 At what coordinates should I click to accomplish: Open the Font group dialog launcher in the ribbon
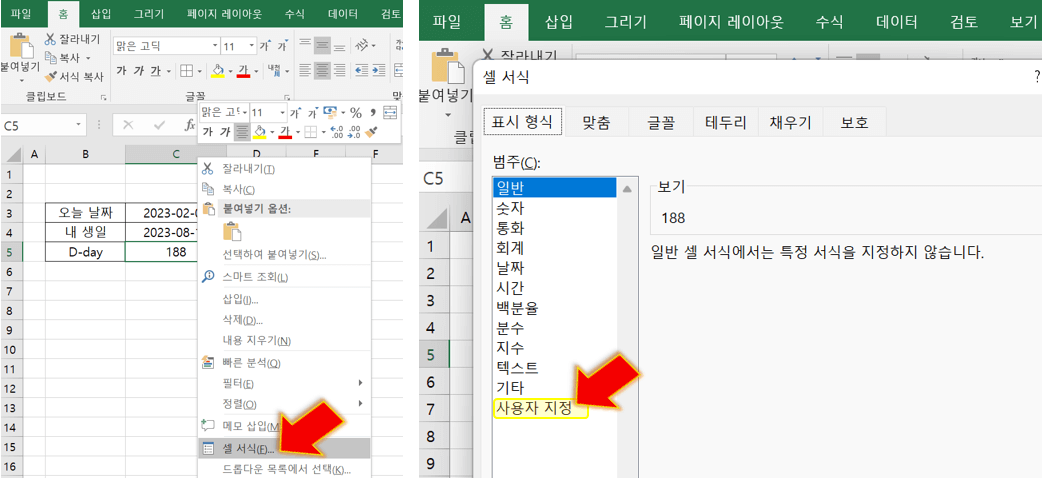coord(289,97)
